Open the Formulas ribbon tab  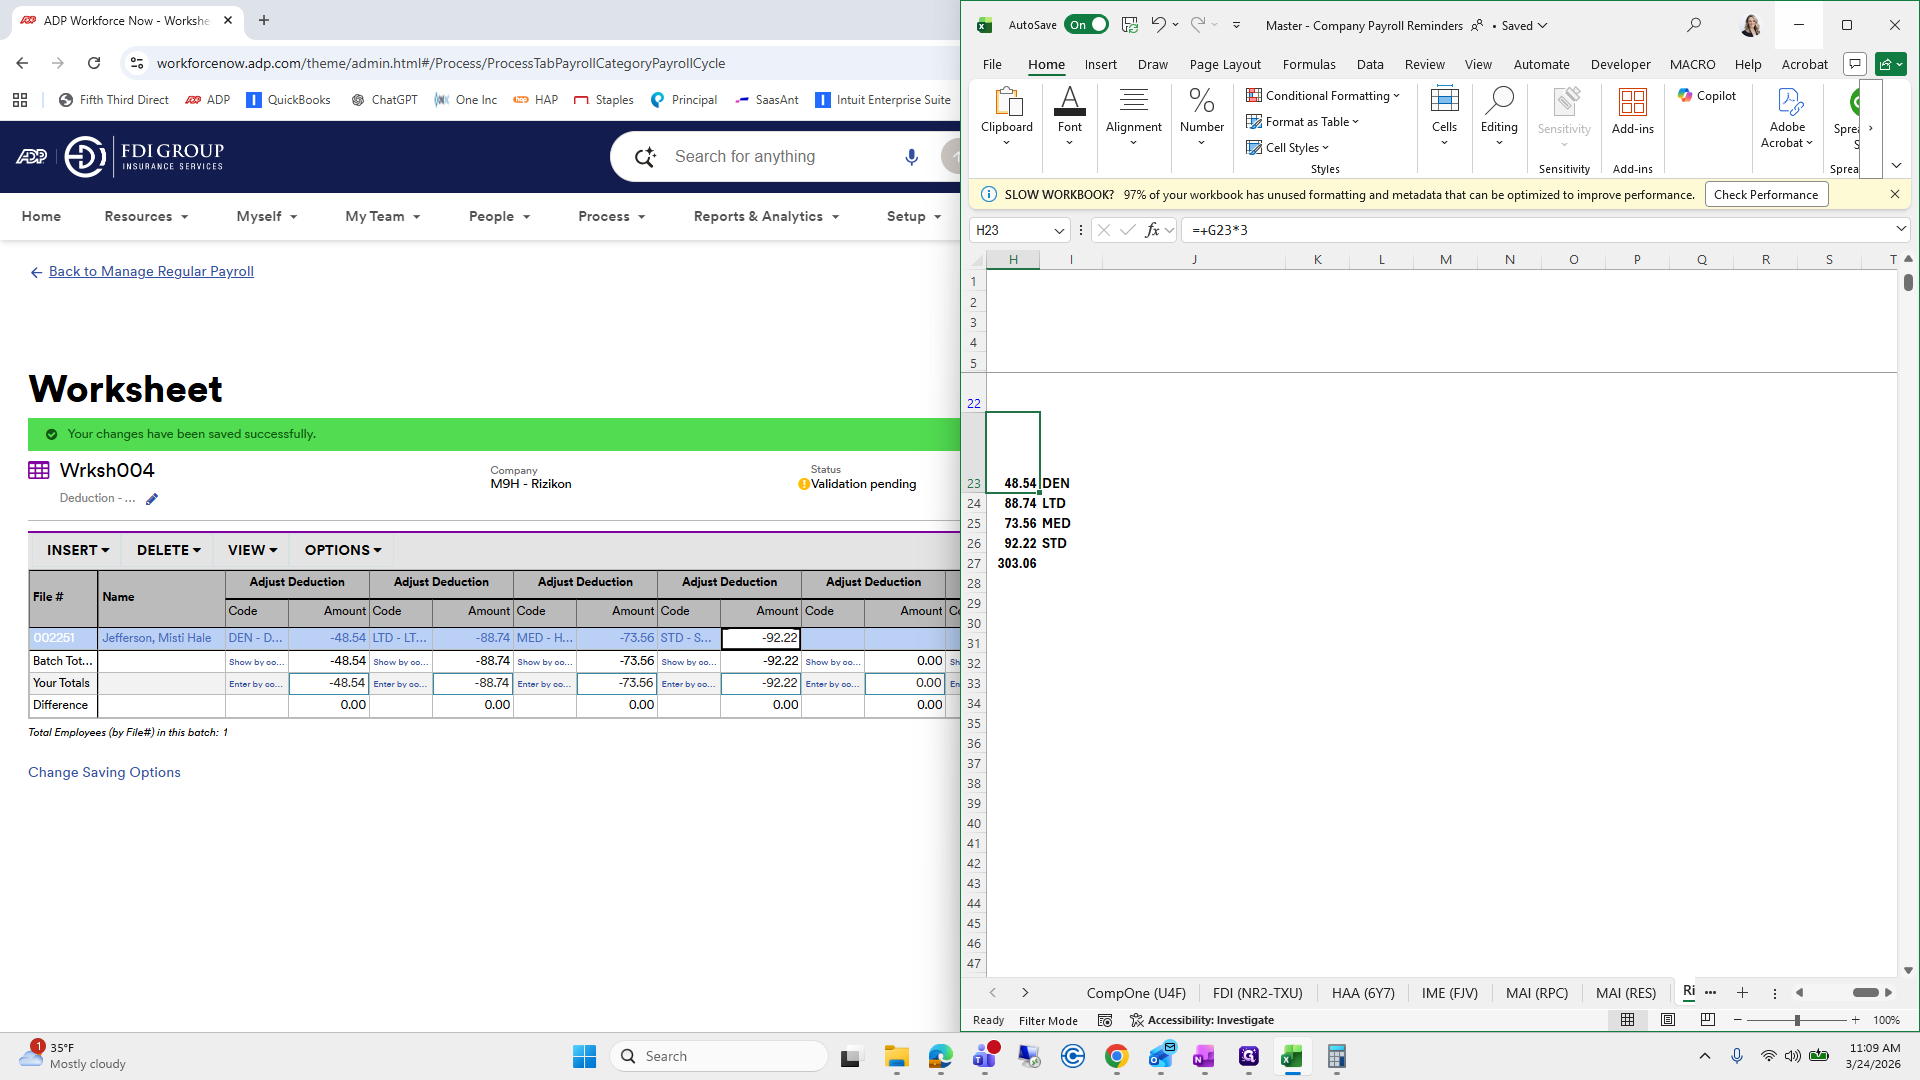(1308, 64)
